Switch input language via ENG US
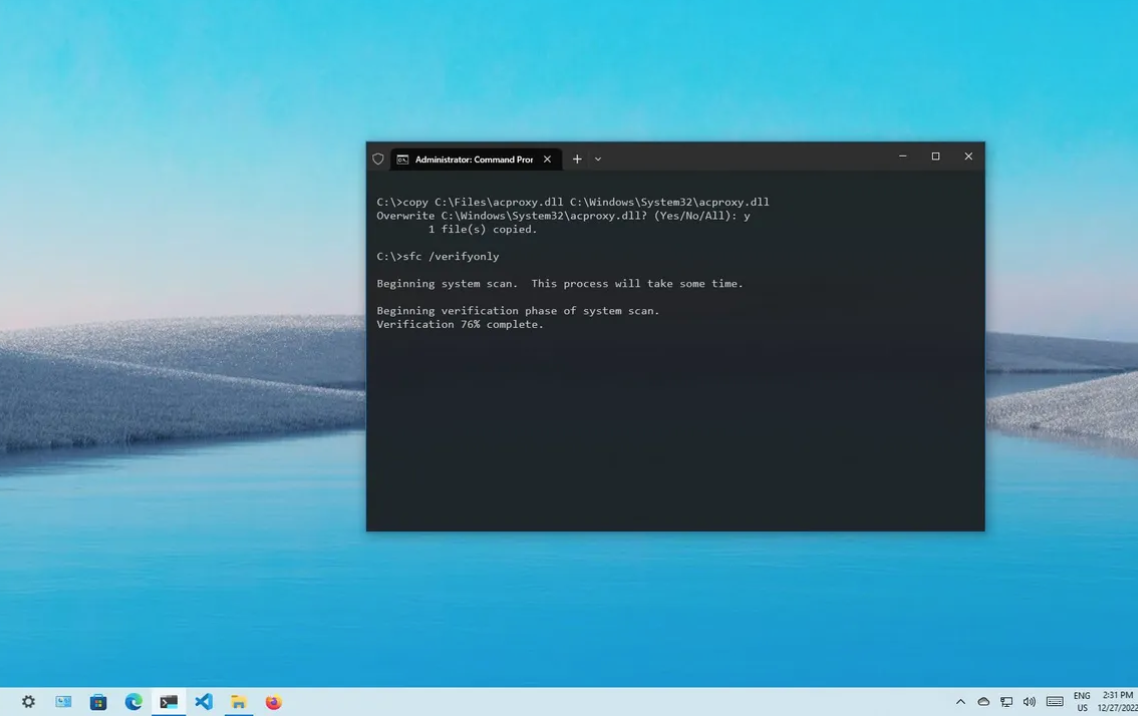 click(1082, 702)
